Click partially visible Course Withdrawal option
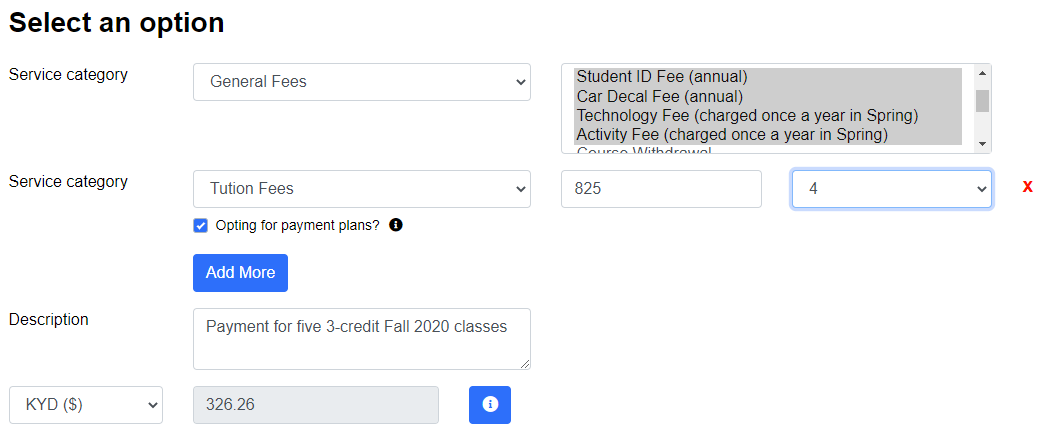Screen dimensions: 1056x433 pos(643,150)
